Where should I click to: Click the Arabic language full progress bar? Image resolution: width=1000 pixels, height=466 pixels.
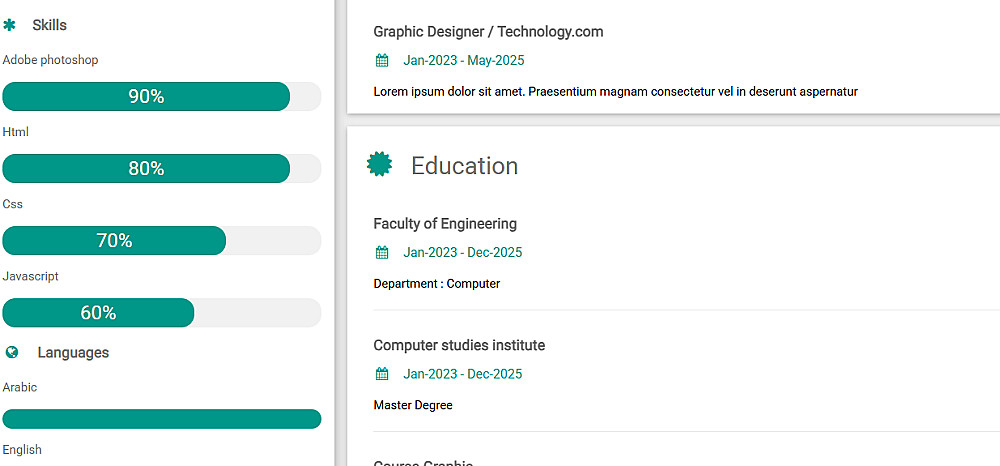click(x=162, y=419)
